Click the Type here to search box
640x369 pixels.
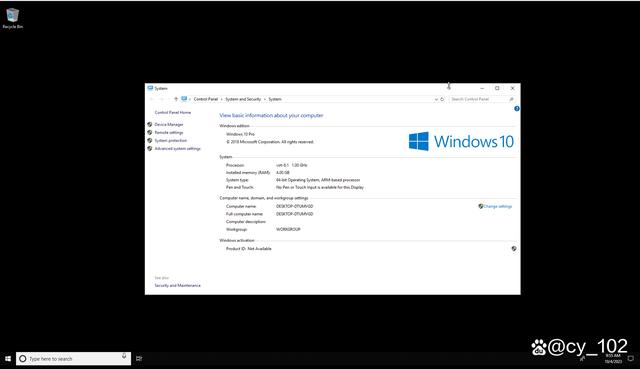pos(73,359)
